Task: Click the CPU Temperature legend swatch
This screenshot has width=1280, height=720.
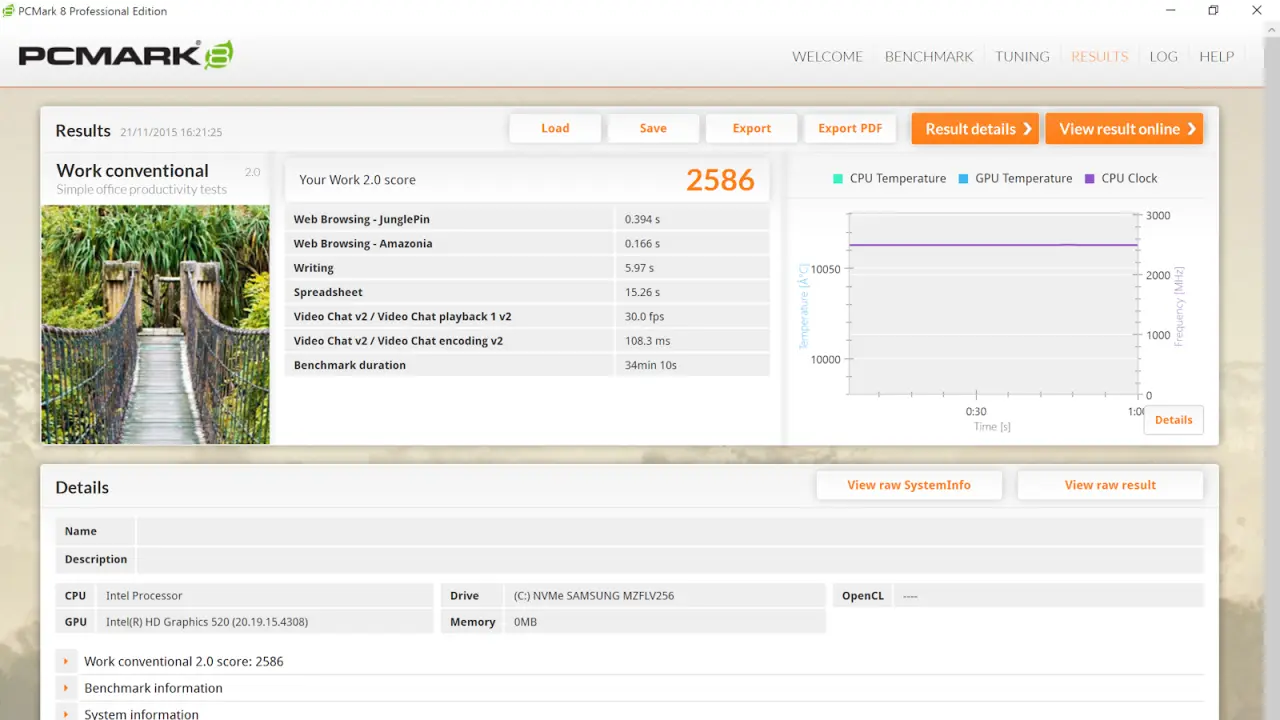Action: pos(837,179)
